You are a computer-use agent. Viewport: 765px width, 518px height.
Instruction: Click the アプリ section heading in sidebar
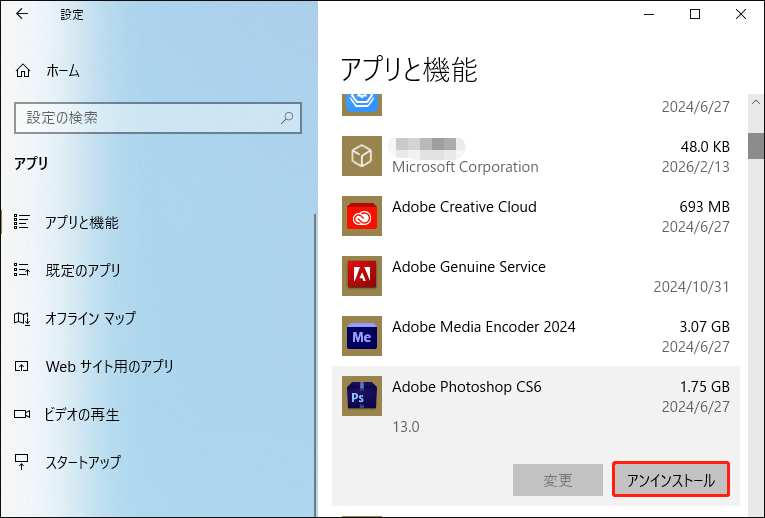click(x=31, y=163)
